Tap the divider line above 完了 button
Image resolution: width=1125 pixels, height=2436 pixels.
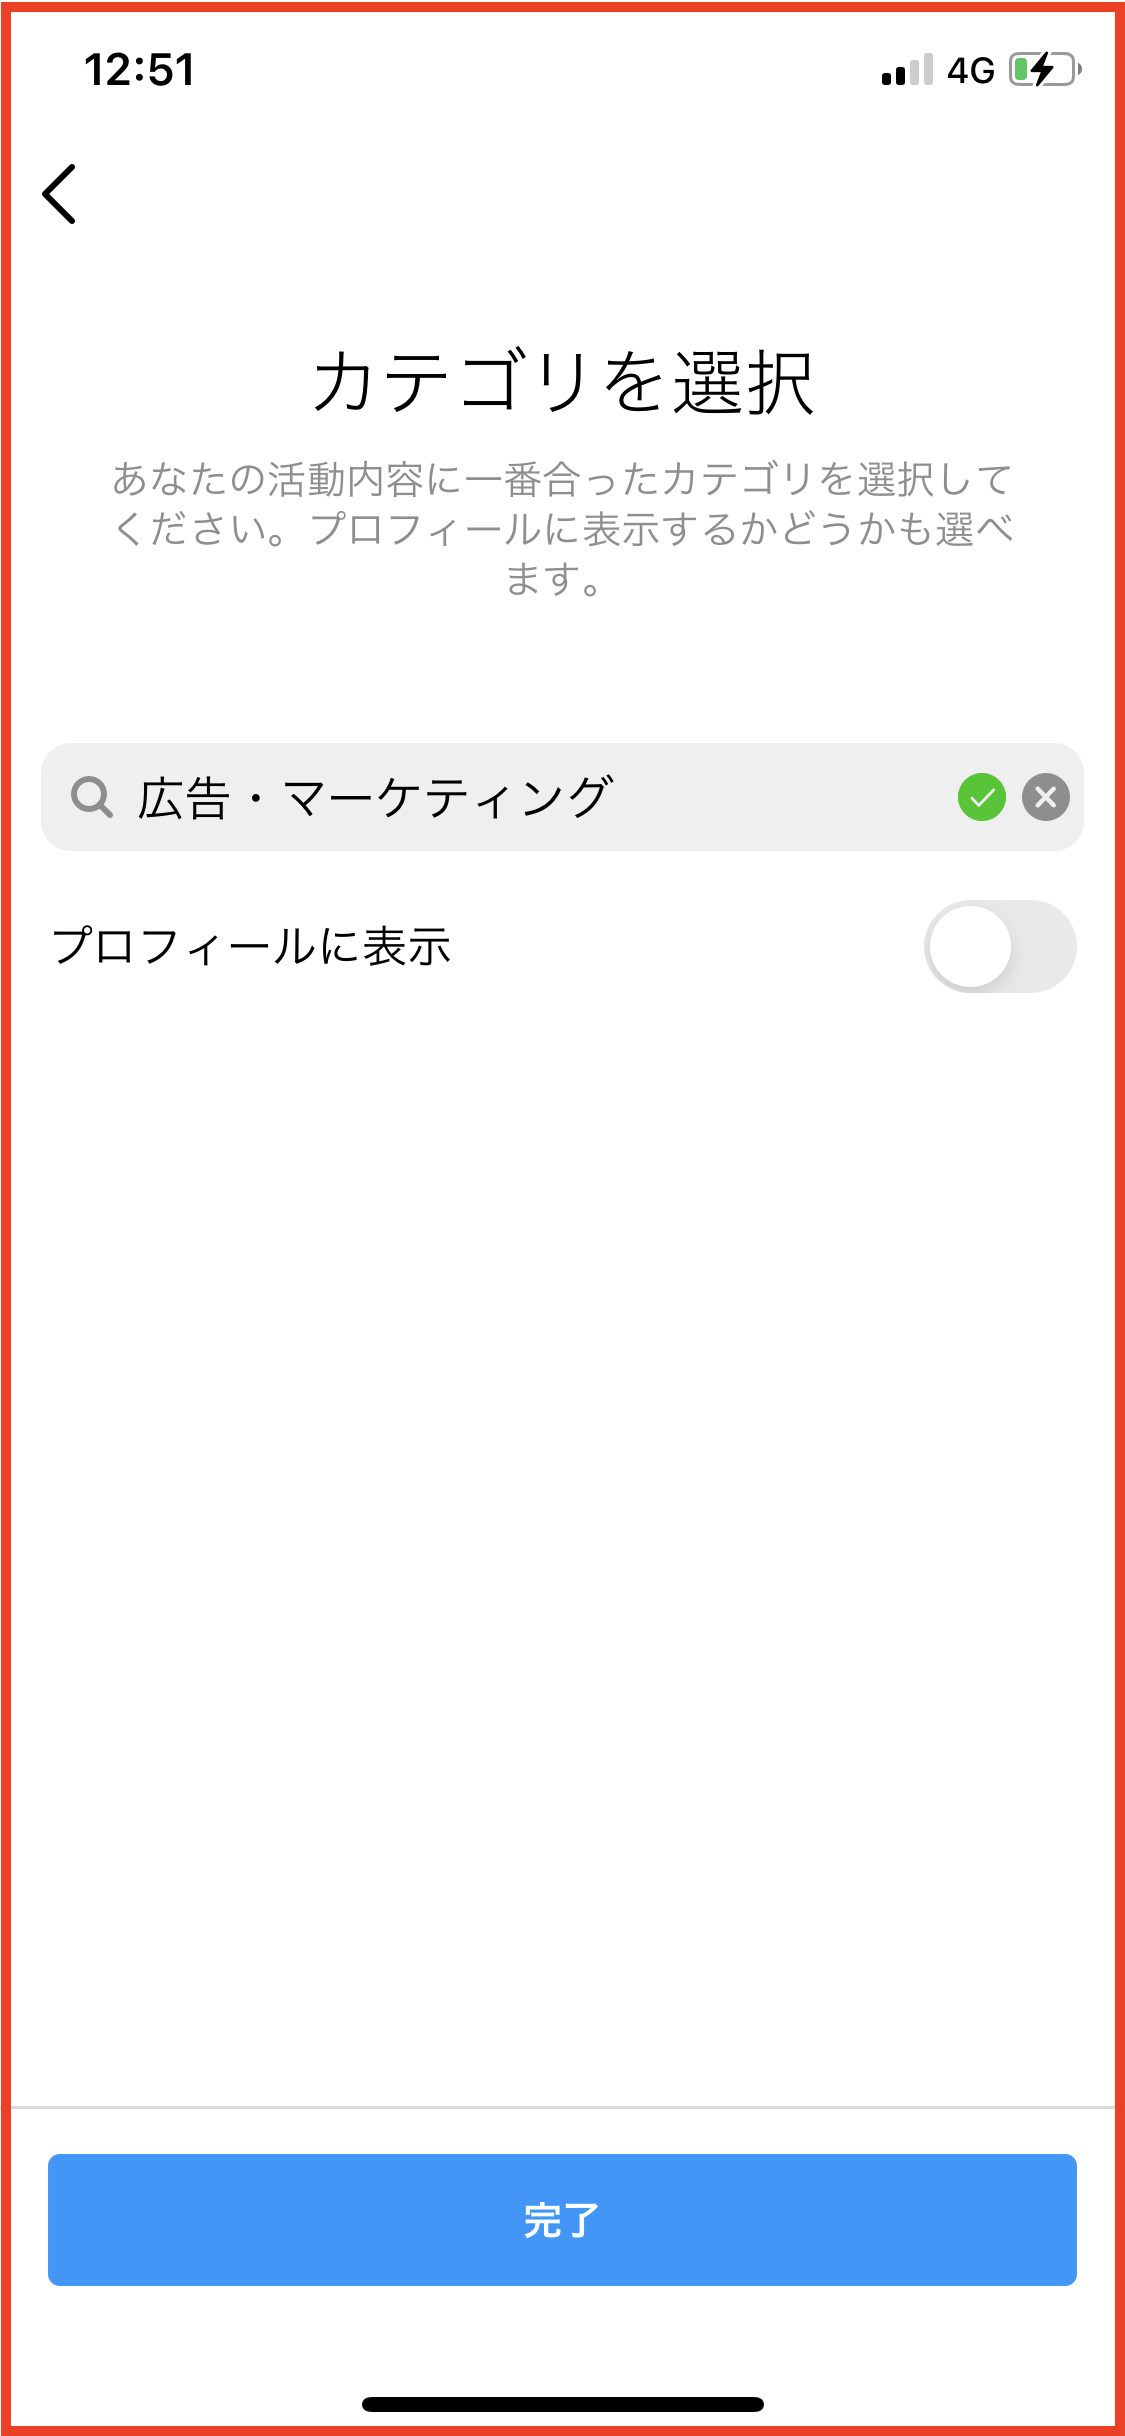[x=562, y=2107]
